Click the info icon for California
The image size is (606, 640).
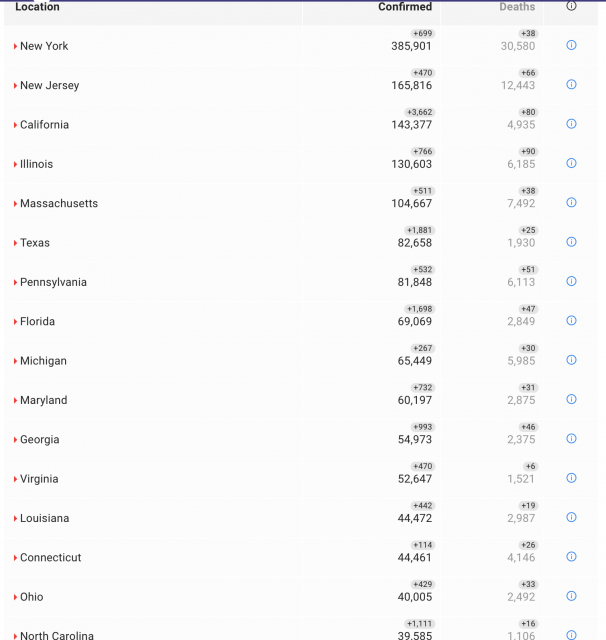click(x=571, y=124)
